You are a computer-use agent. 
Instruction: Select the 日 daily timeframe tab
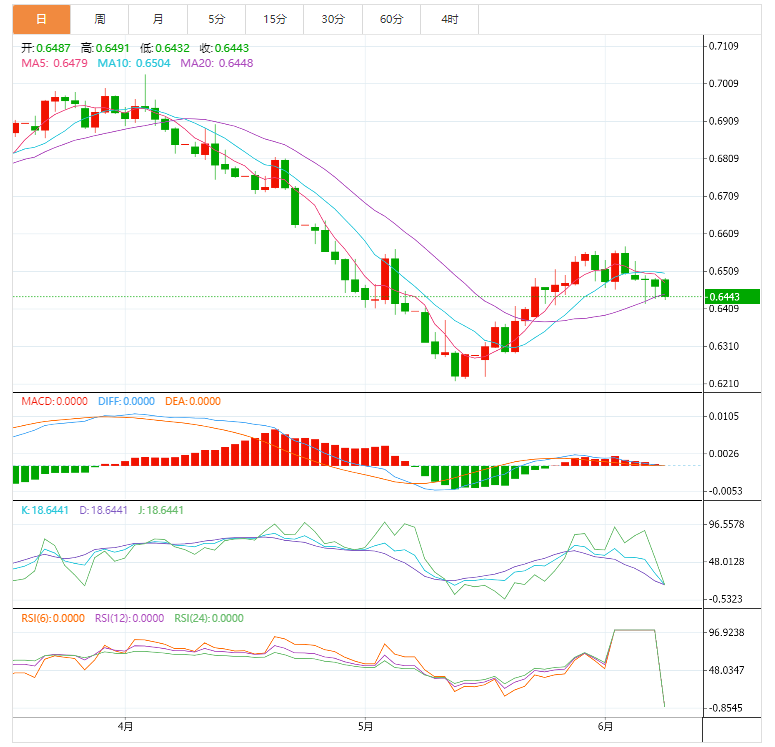(42, 19)
